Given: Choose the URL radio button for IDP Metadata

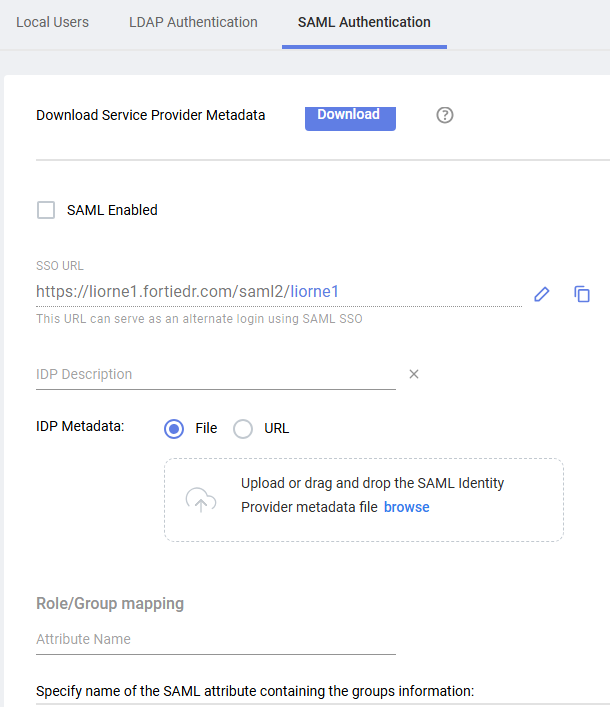Looking at the screenshot, I should point(243,428).
